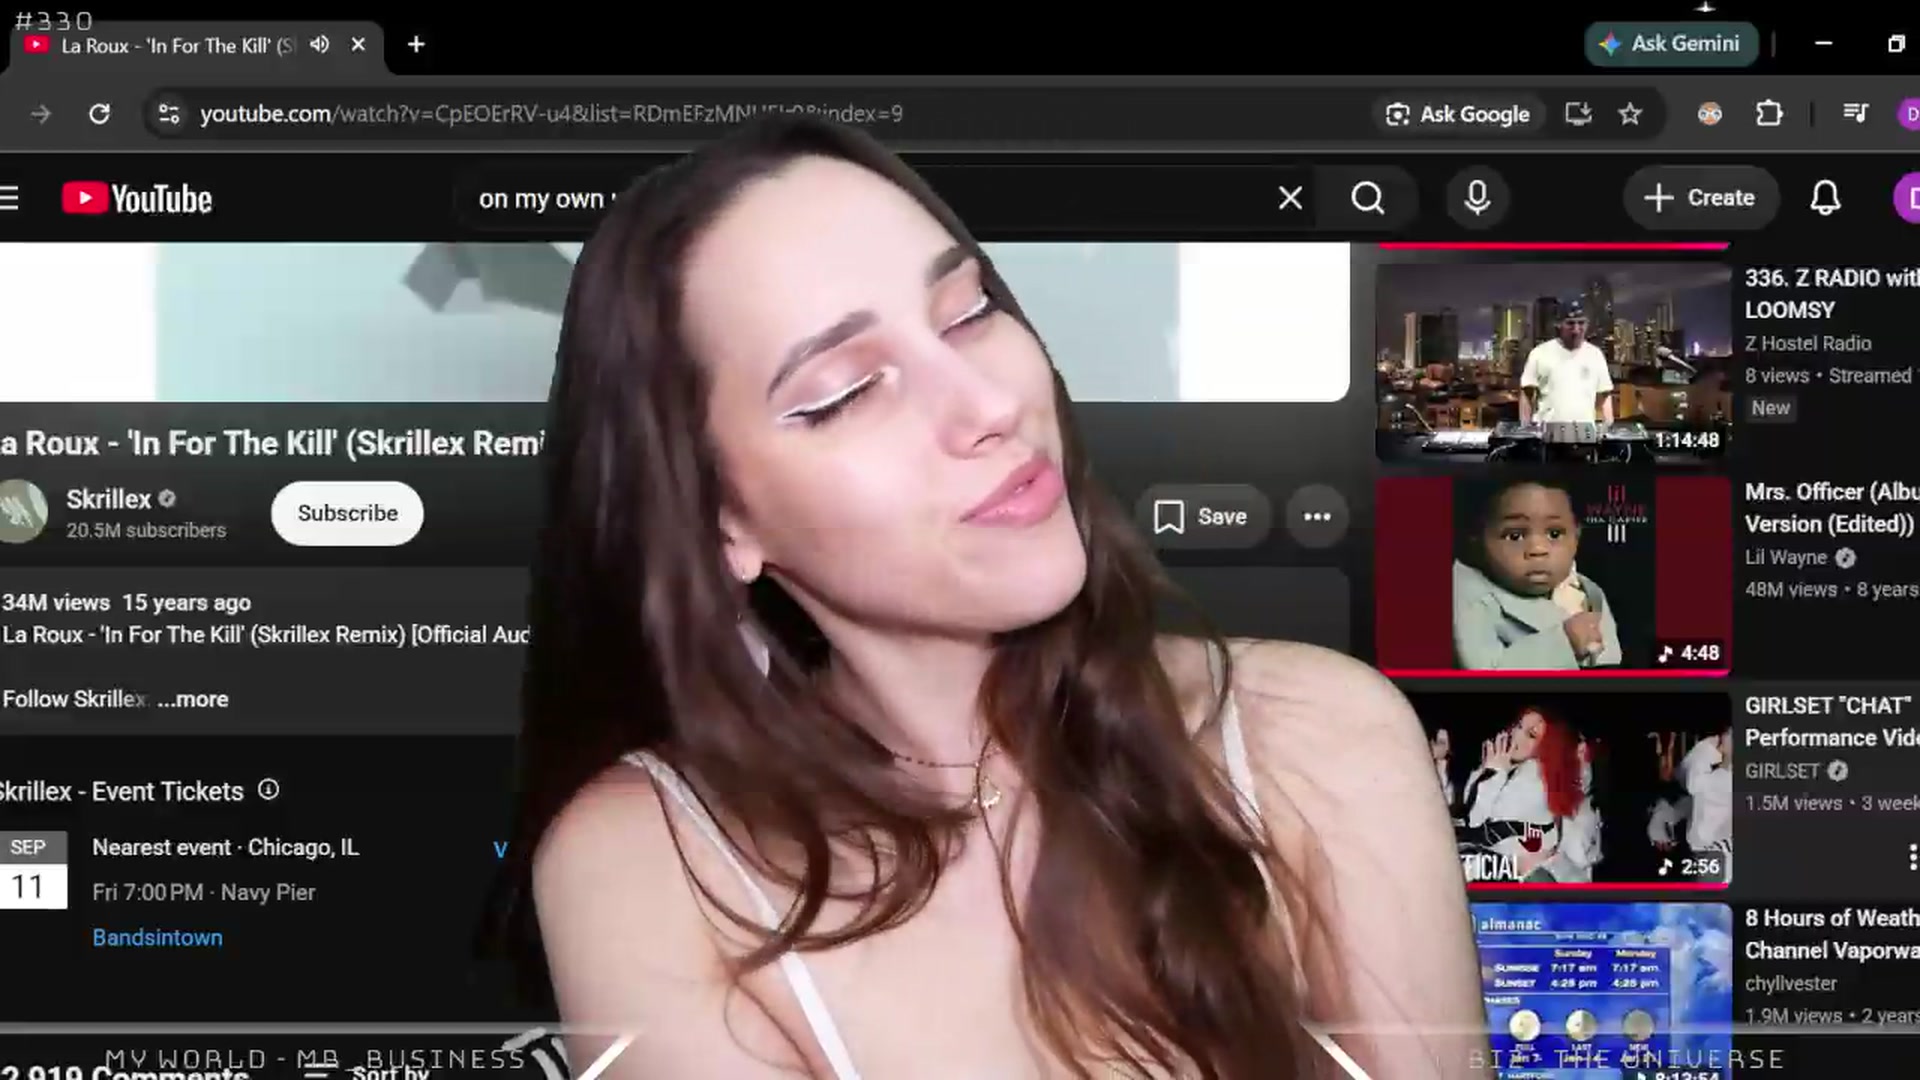Open Z Hostel Radio channel name
The image size is (1920, 1080).
(x=1808, y=343)
